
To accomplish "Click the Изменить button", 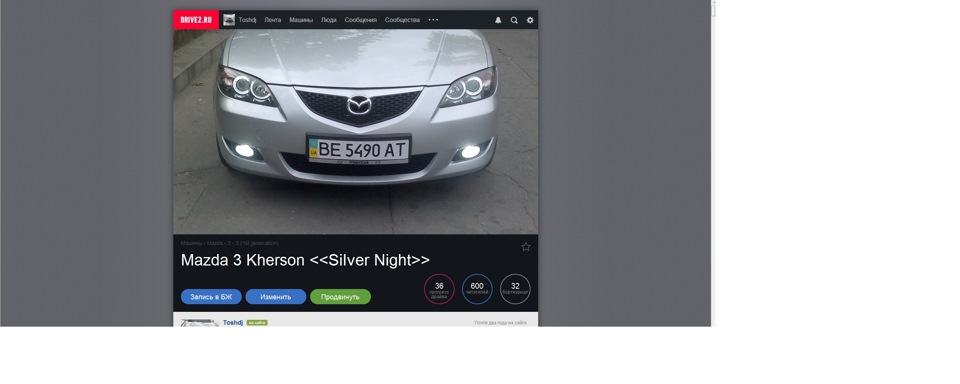I will pos(276,297).
